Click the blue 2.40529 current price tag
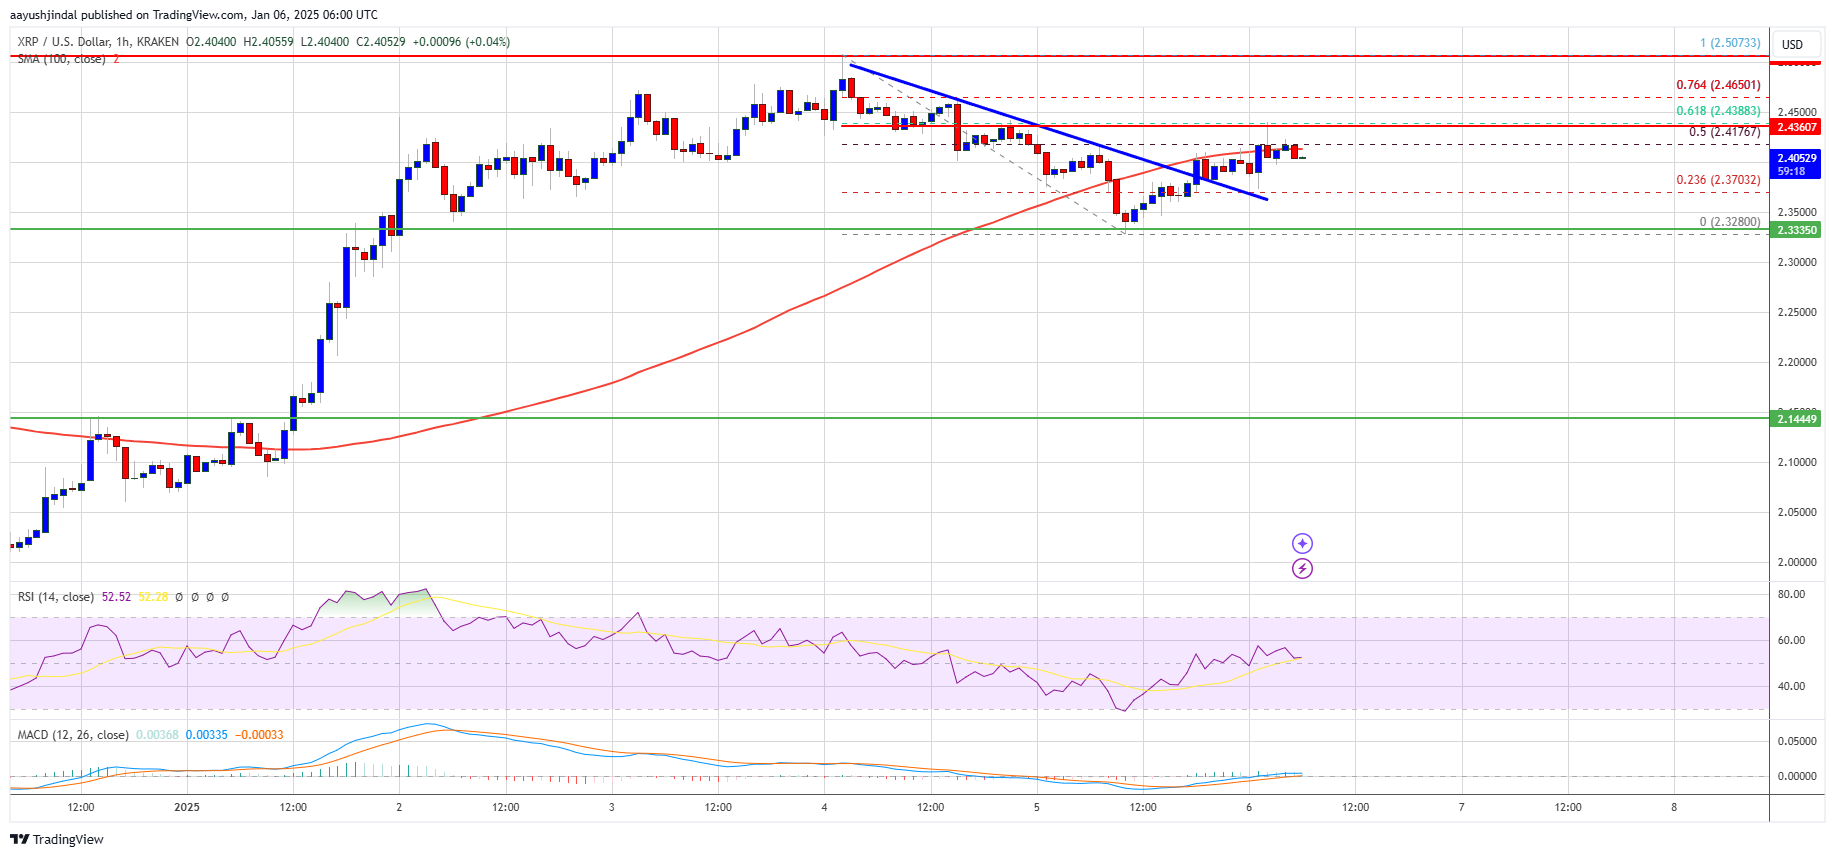This screenshot has height=857, width=1835. 1796,164
